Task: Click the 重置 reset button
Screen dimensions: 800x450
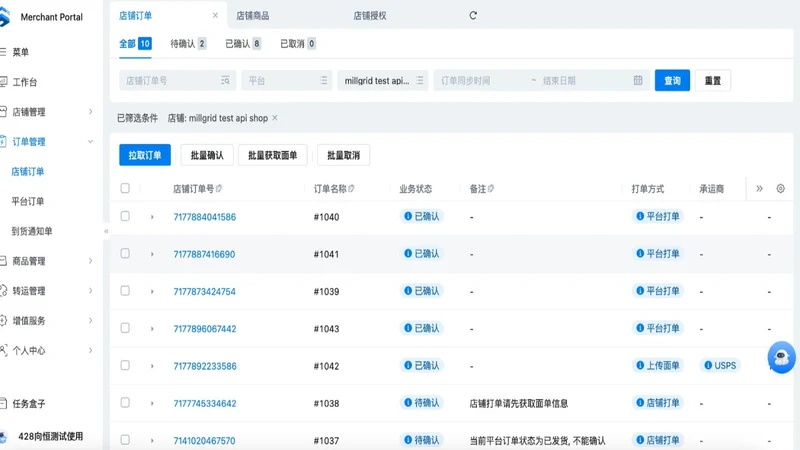Action: click(713, 80)
